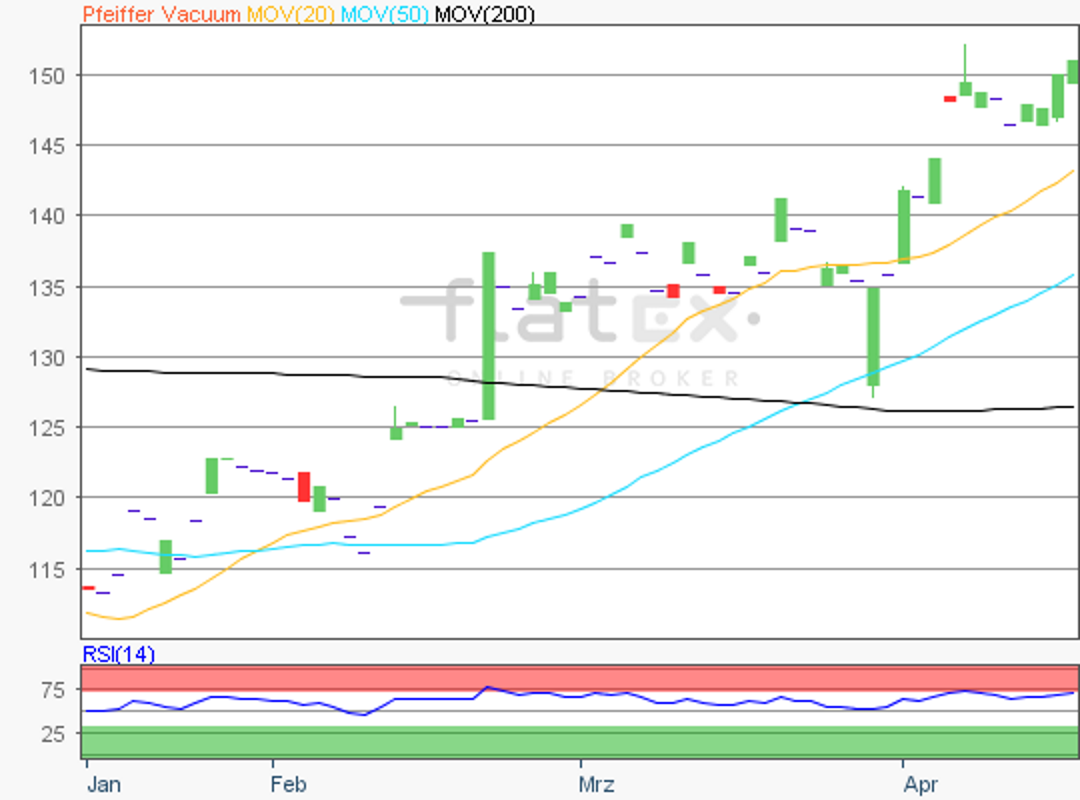1080x800 pixels.
Task: Click the Mrz month marker on the x-axis
Action: 598,784
